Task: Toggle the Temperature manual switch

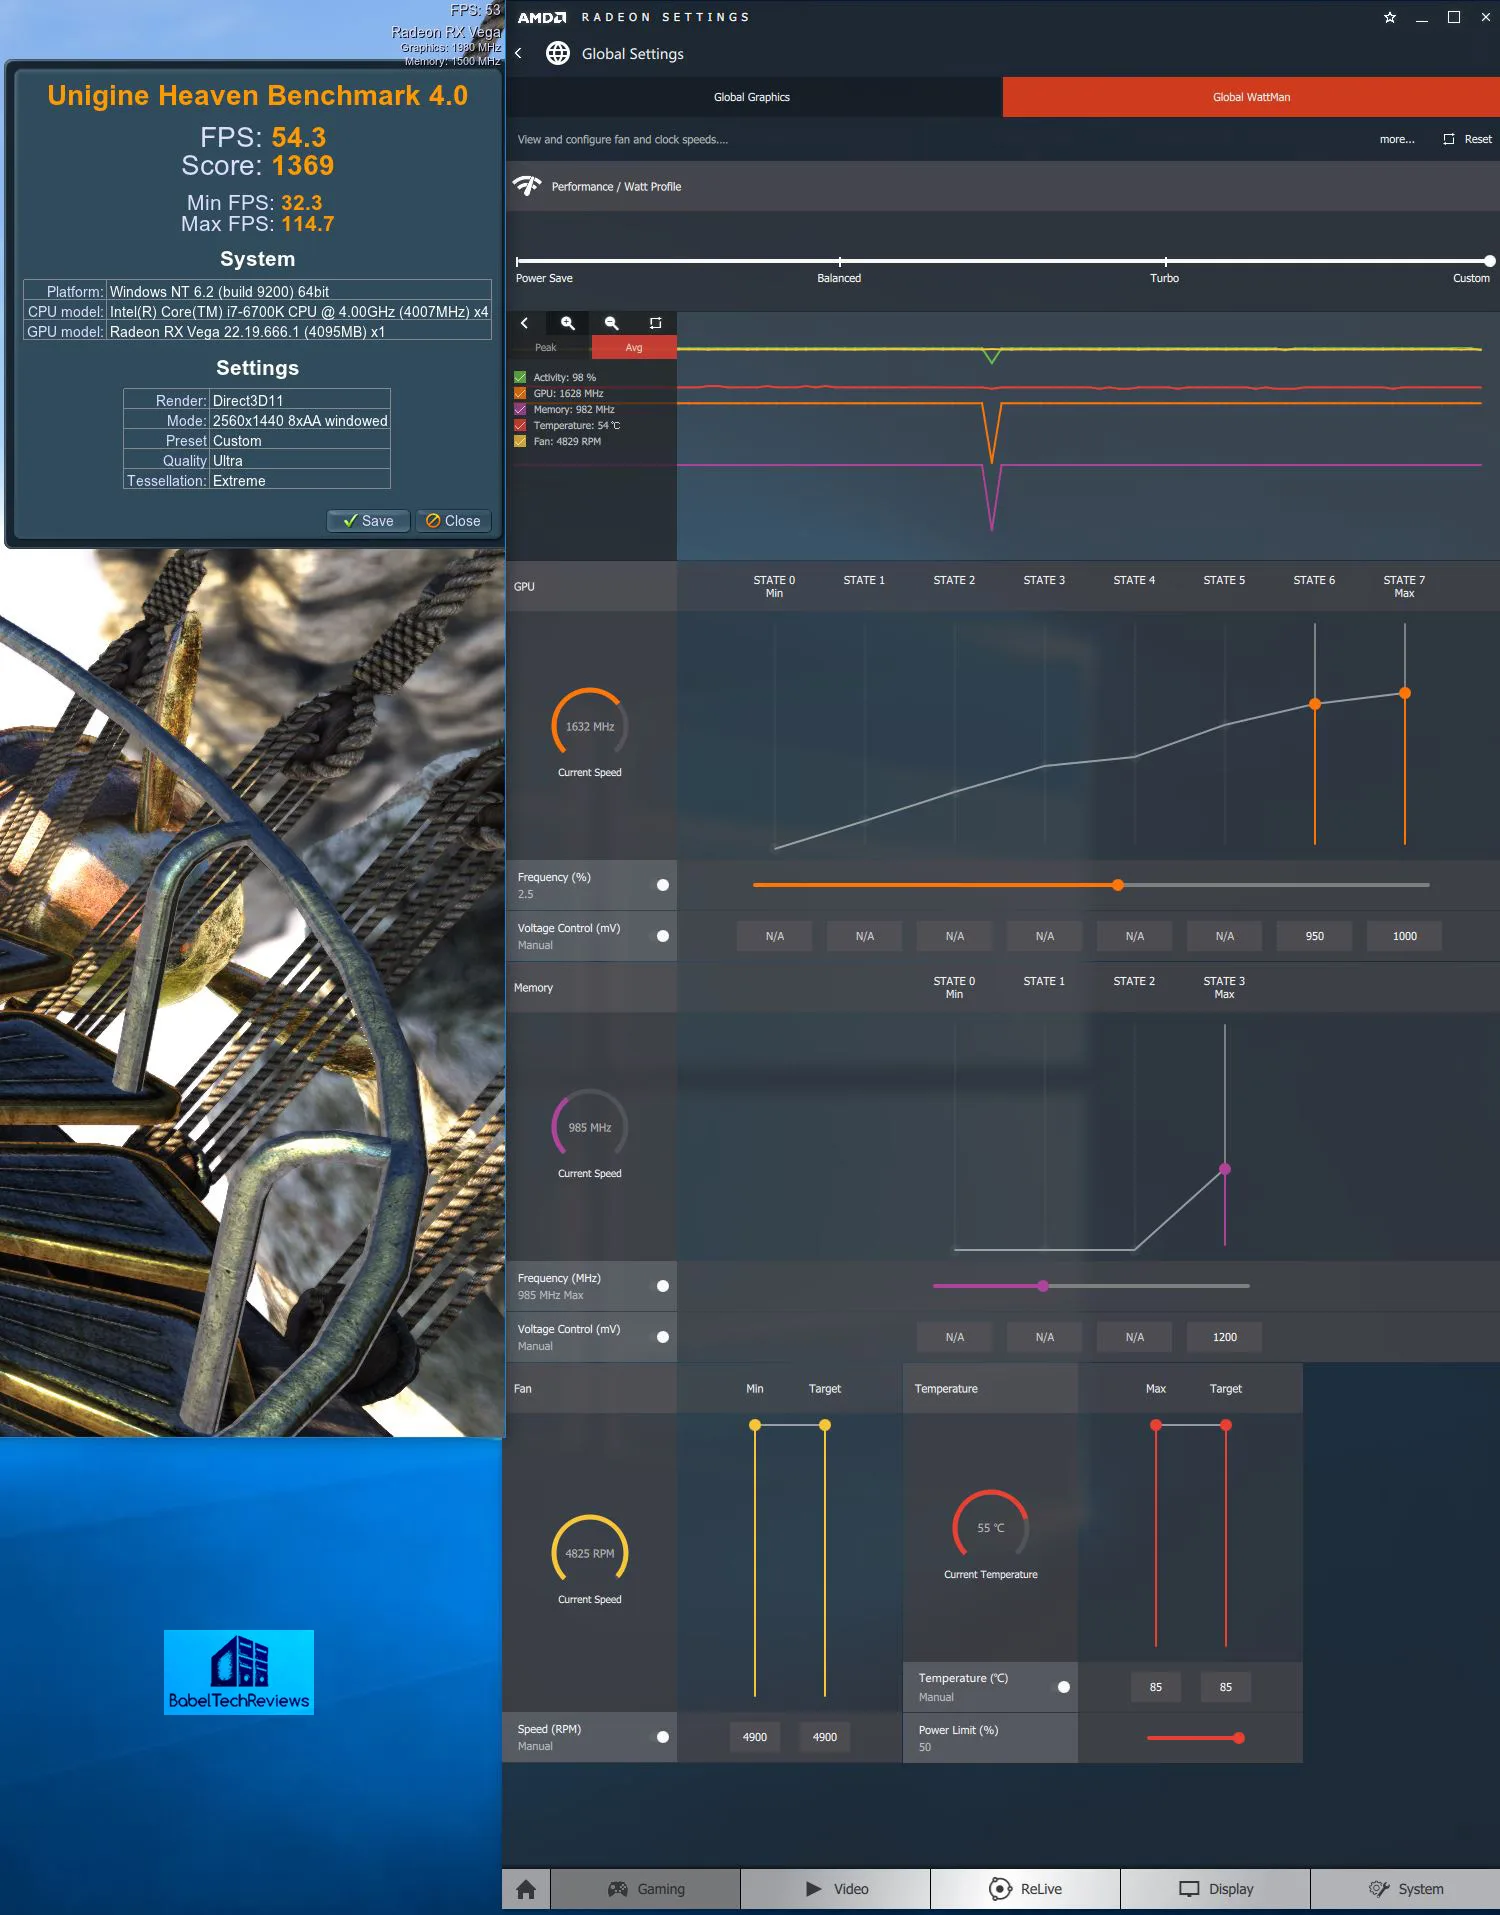Action: (x=1063, y=1687)
